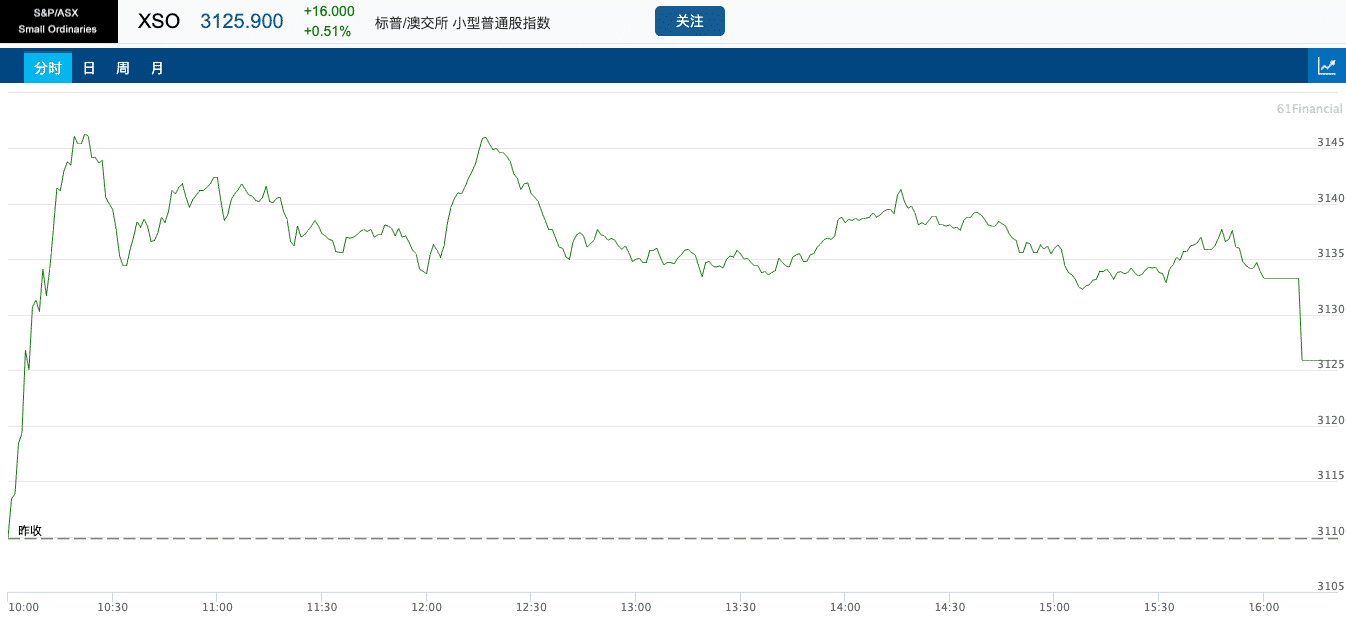Click the 3130 y-axis label

1331,309
